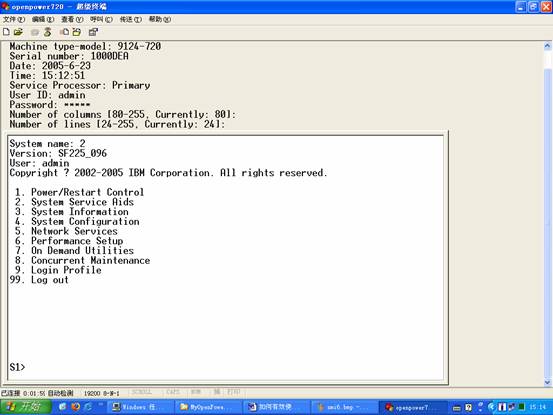
Task: Click the "Number of lines" line
Action: [x=117, y=124]
